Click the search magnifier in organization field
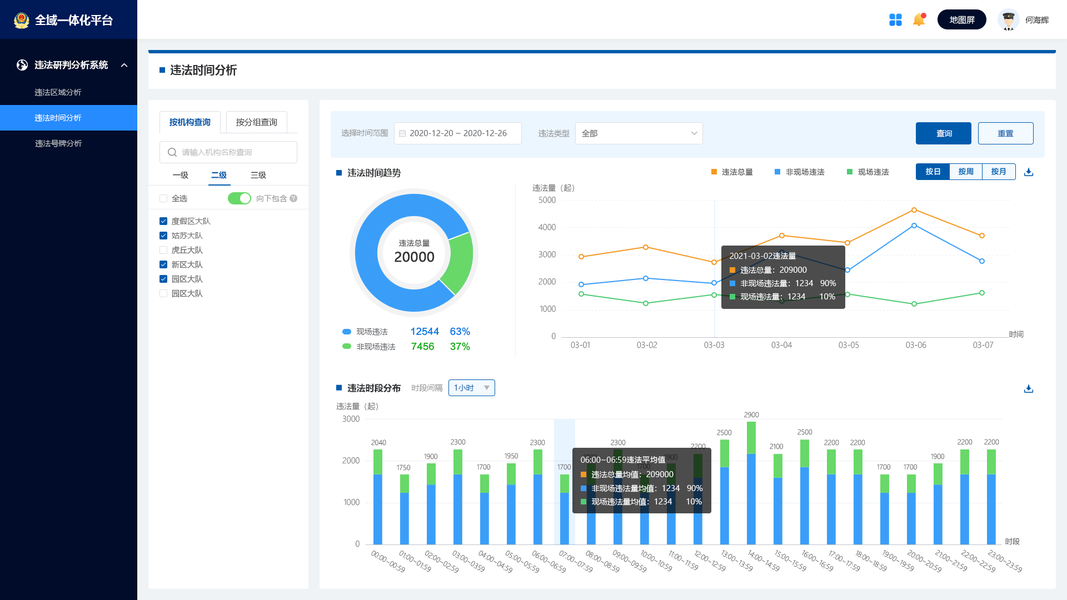This screenshot has height=600, width=1067. coord(172,152)
